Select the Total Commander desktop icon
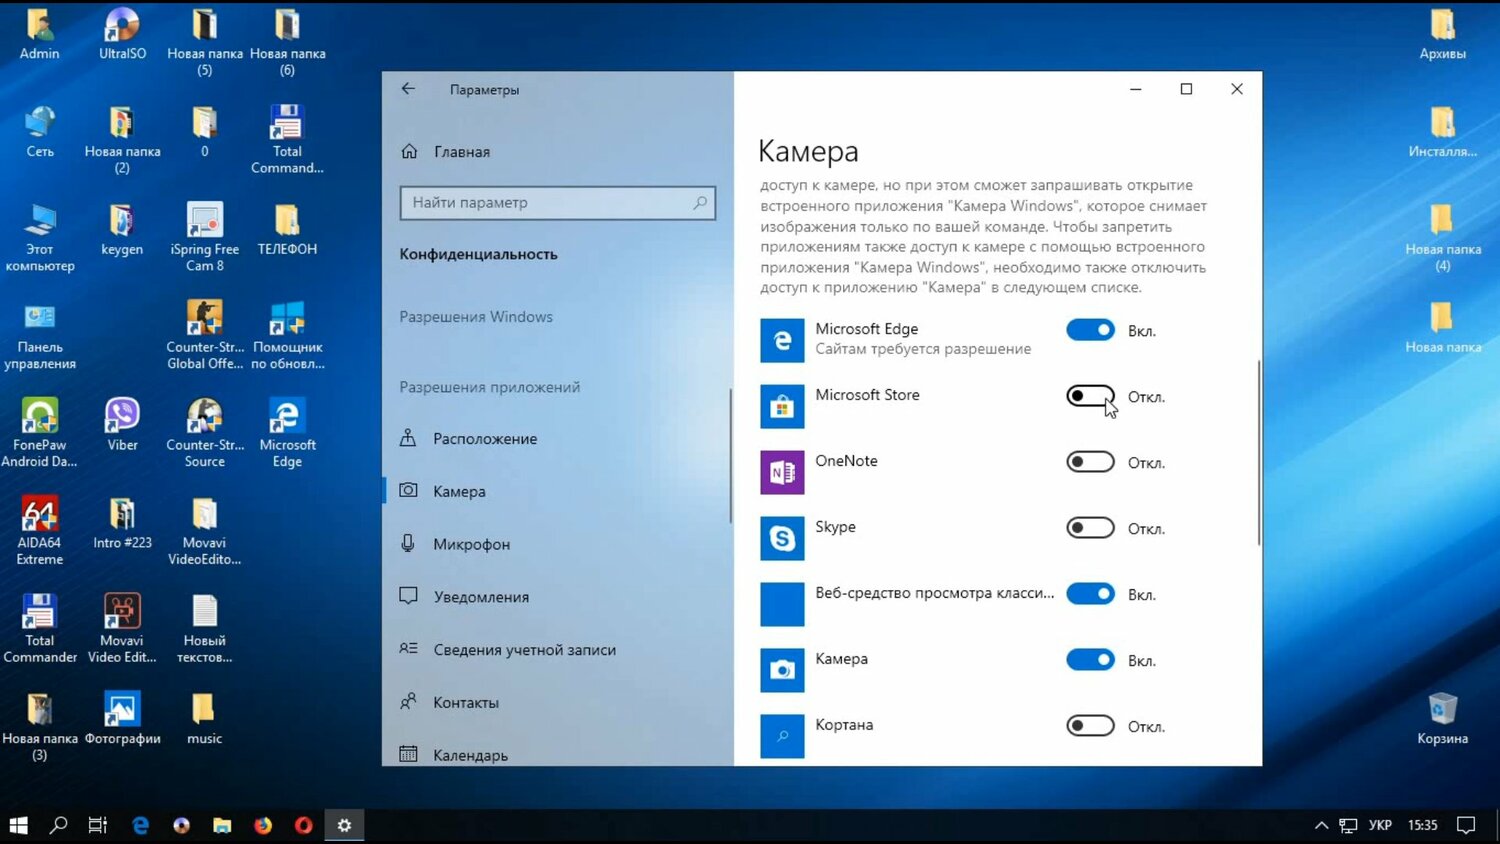 (x=40, y=628)
